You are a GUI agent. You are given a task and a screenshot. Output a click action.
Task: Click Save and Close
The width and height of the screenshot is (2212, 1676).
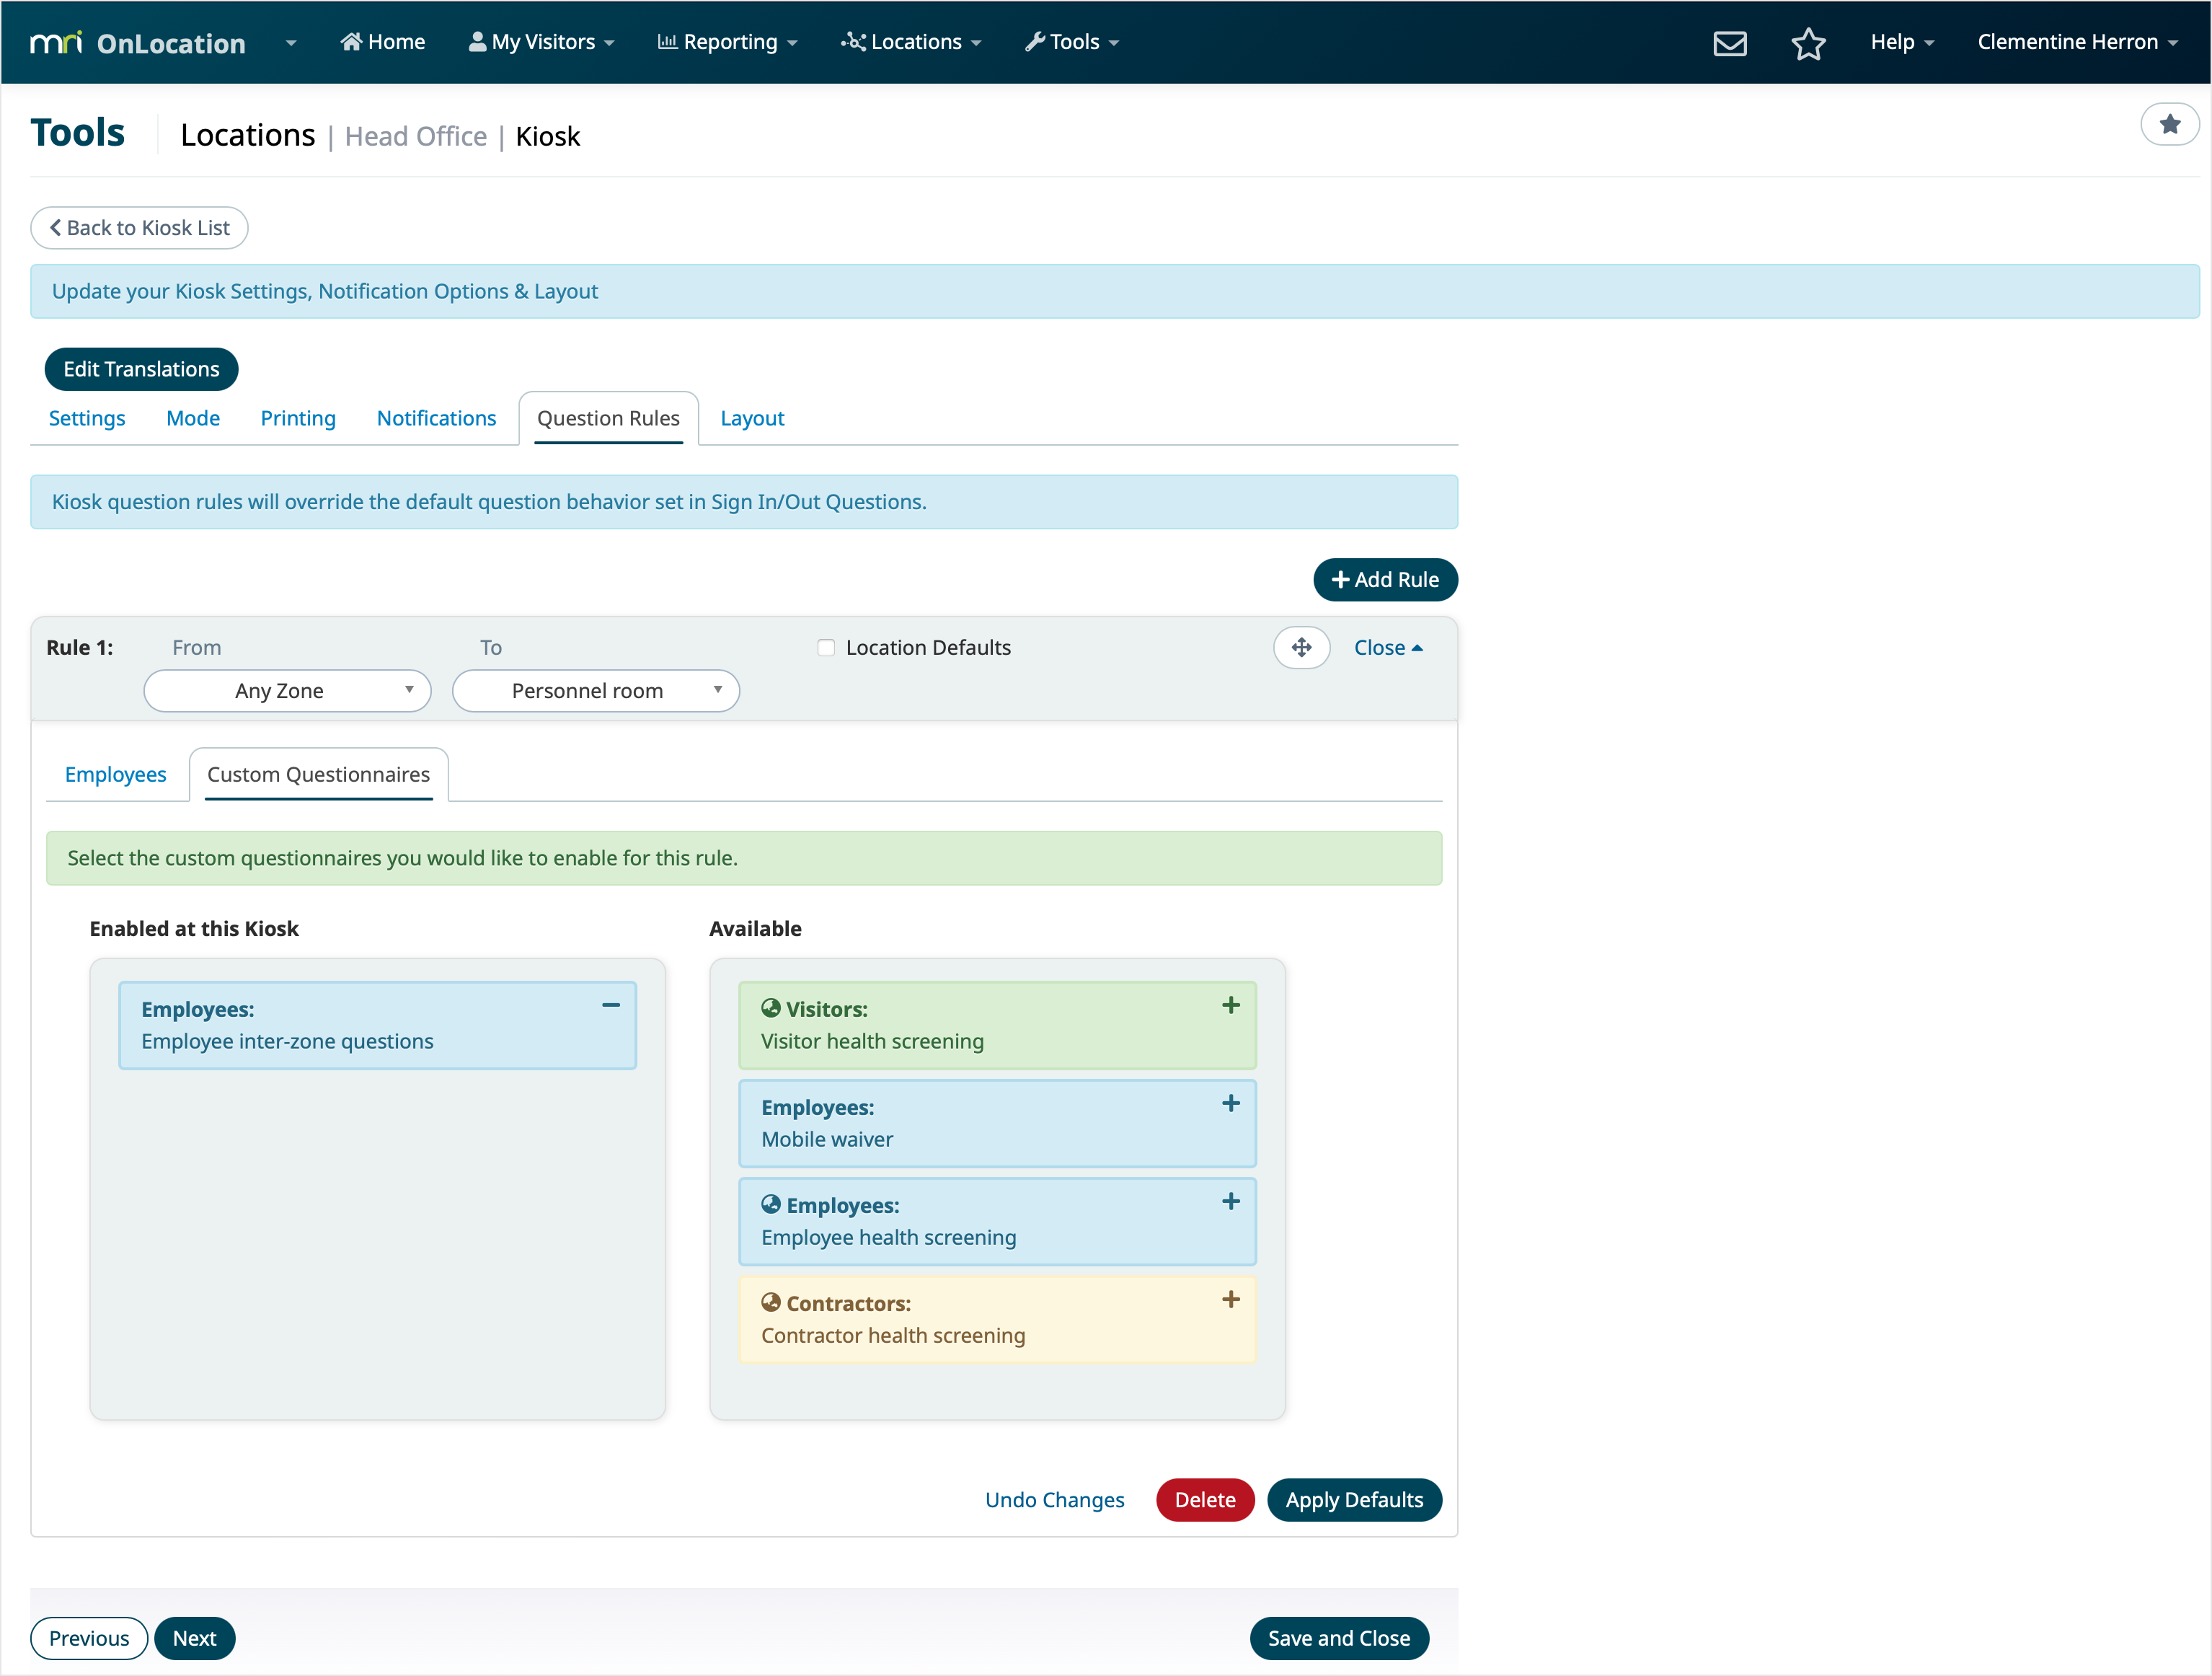tap(1339, 1638)
